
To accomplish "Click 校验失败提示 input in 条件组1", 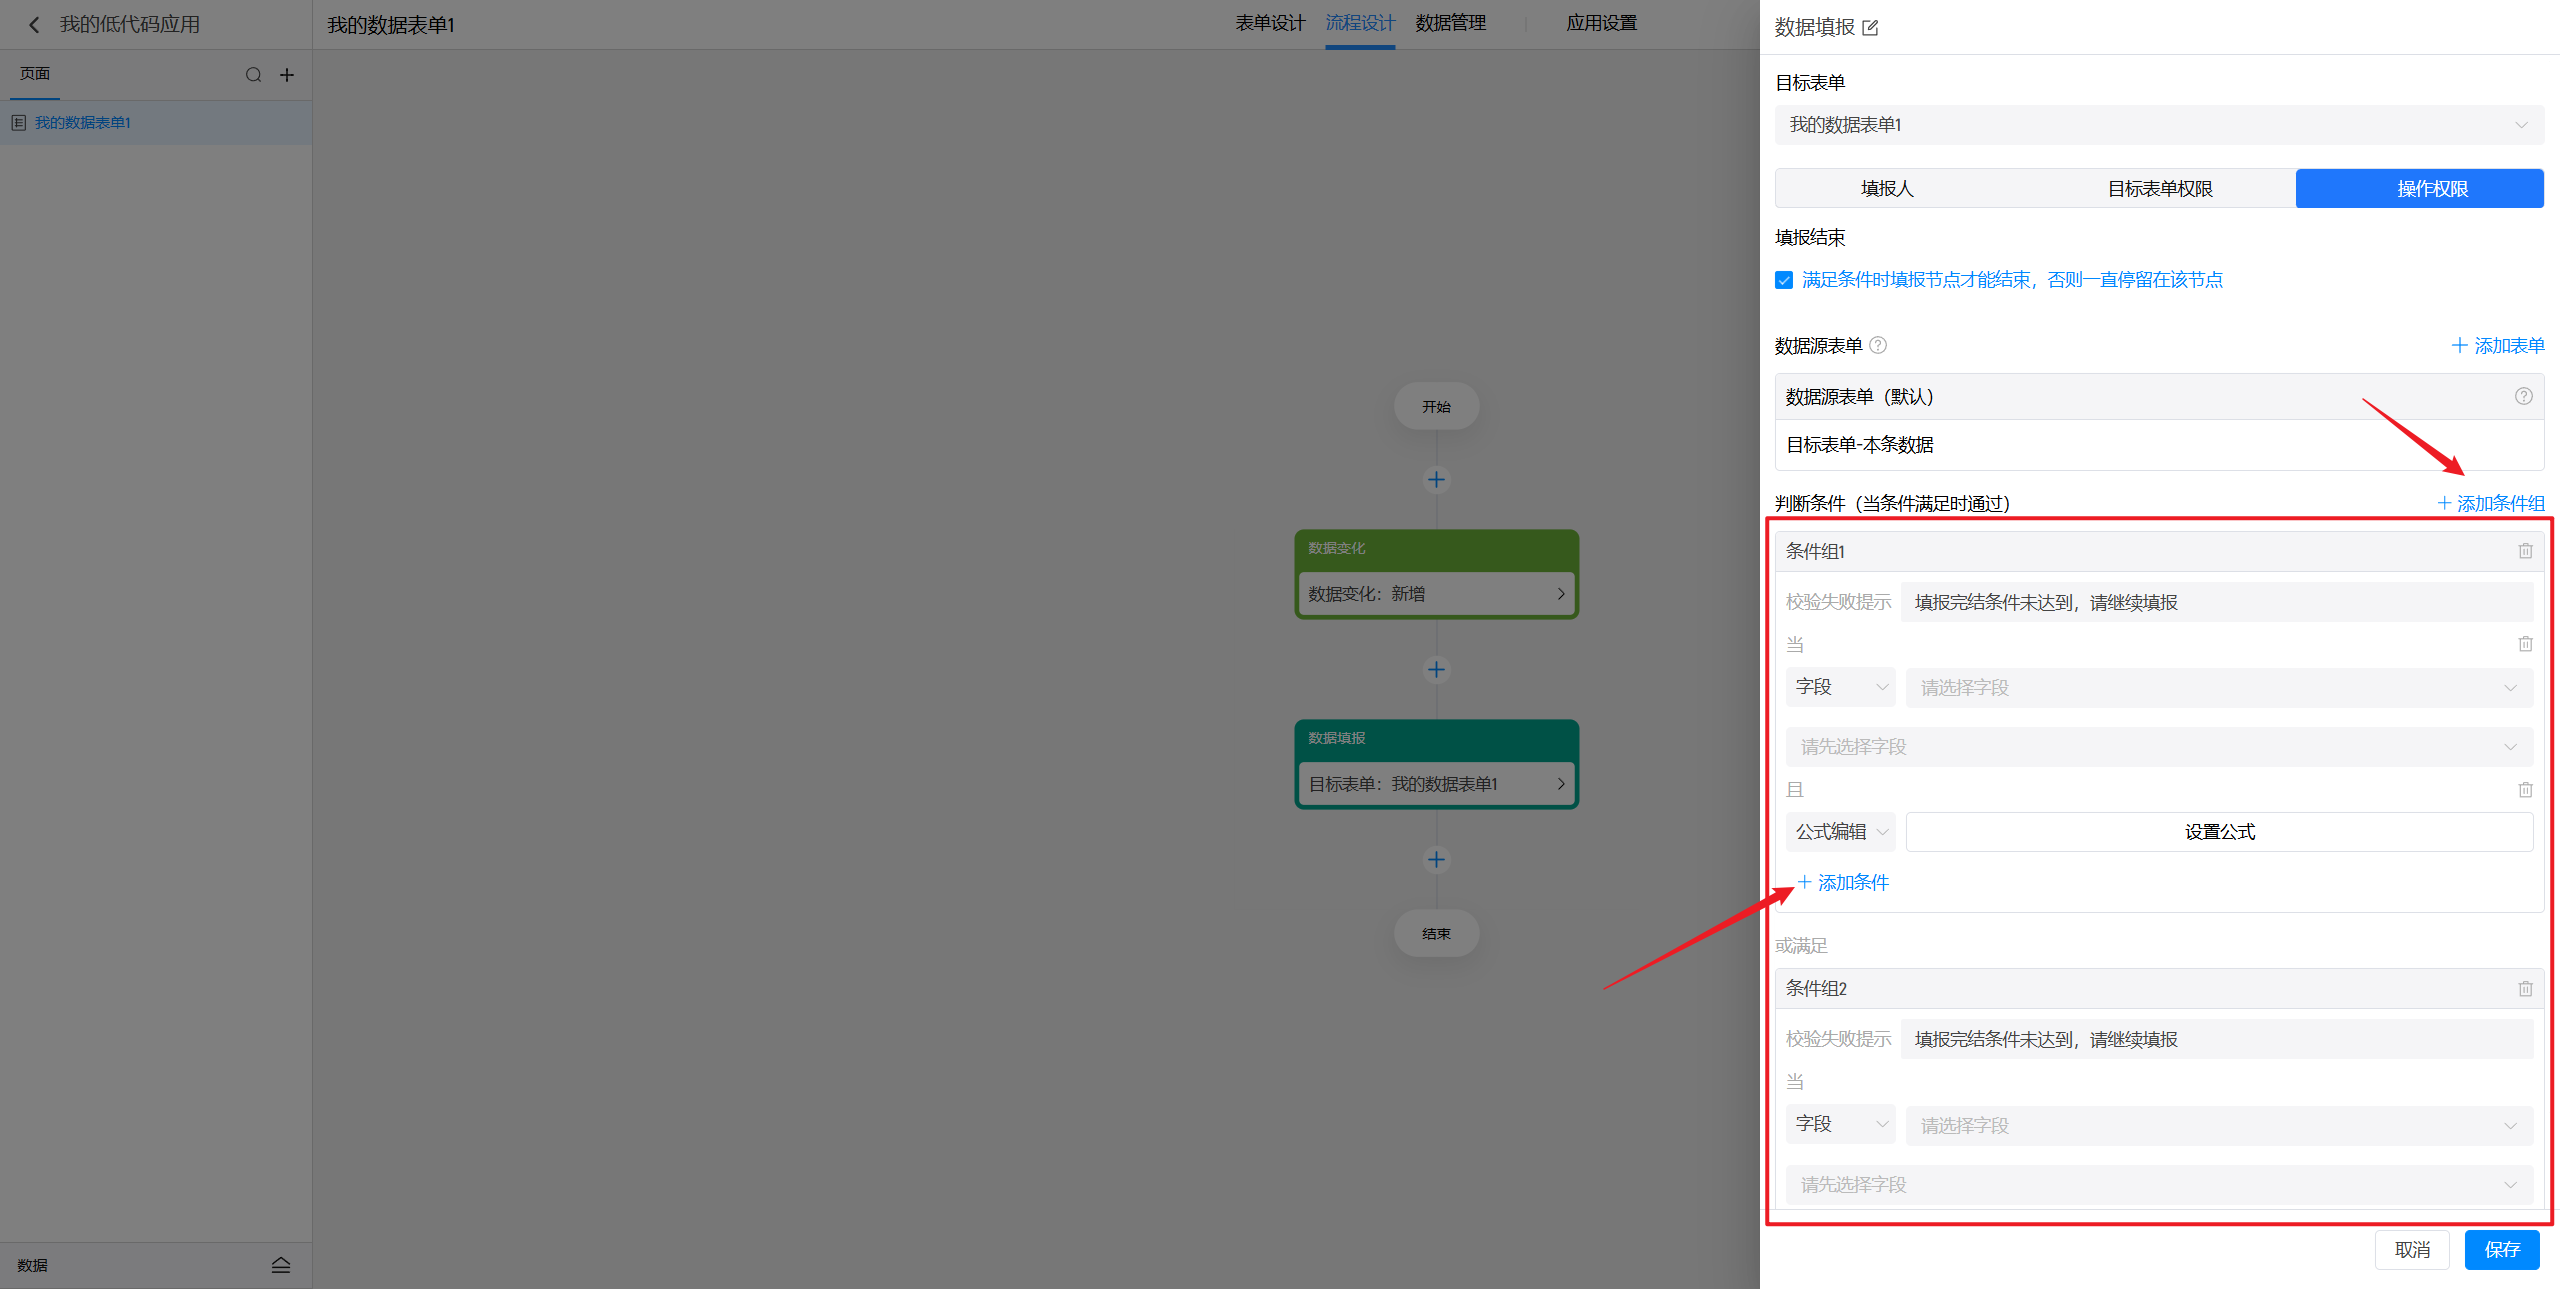I will coord(2216,602).
